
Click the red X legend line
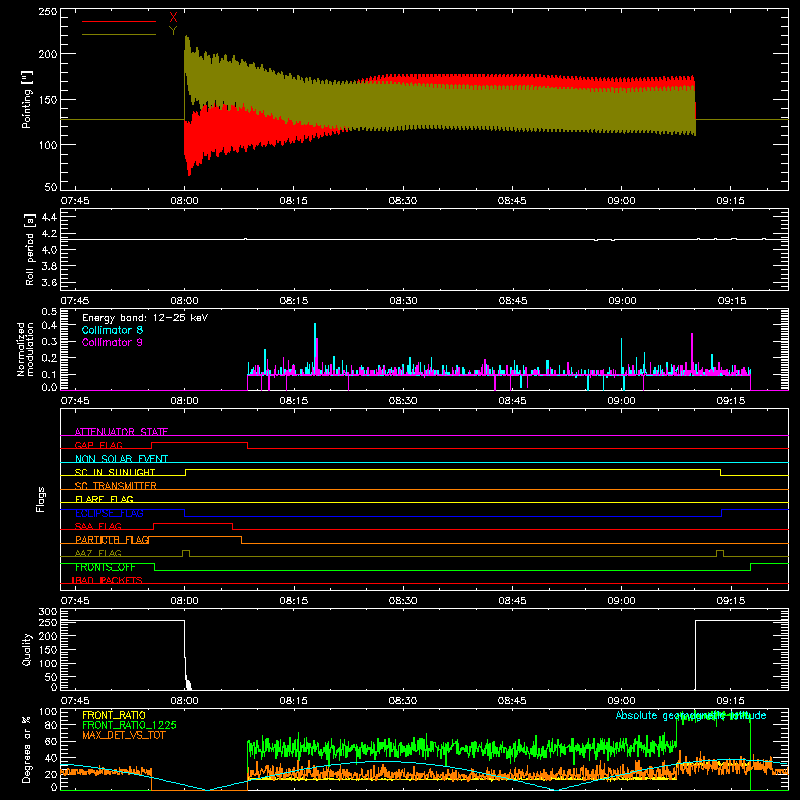tap(119, 21)
